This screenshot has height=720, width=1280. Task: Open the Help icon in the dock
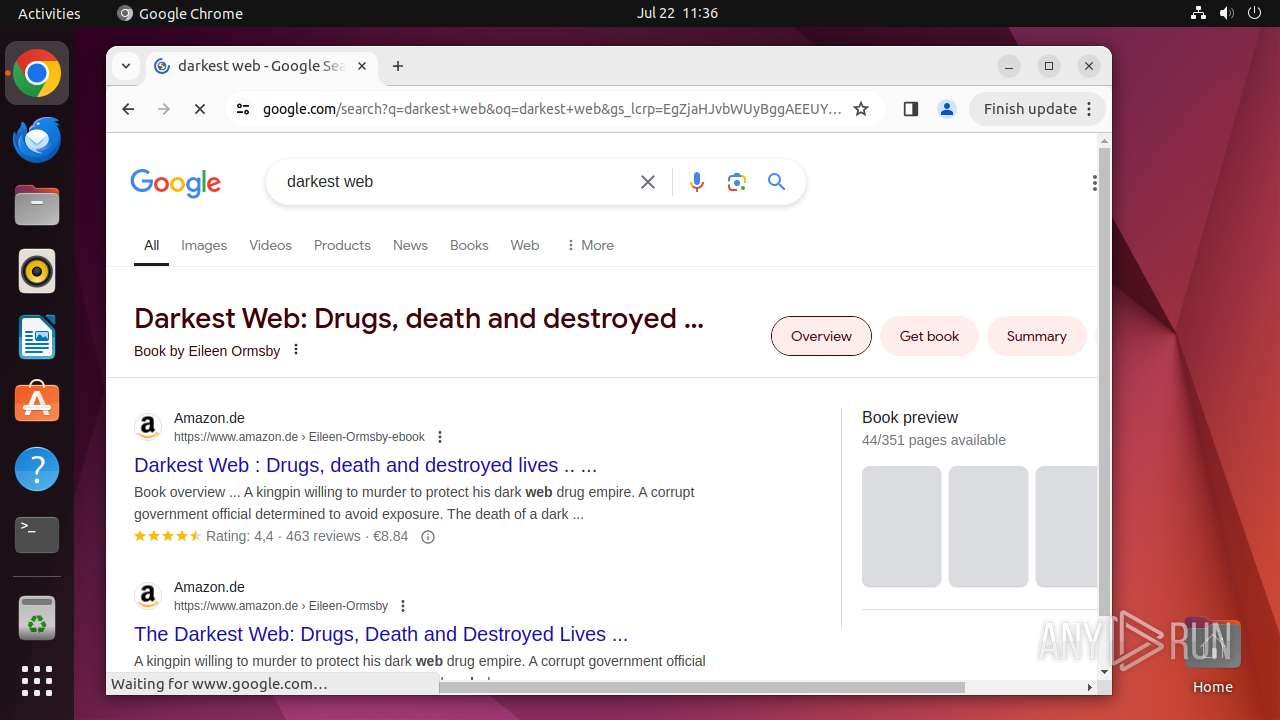pyautogui.click(x=37, y=468)
